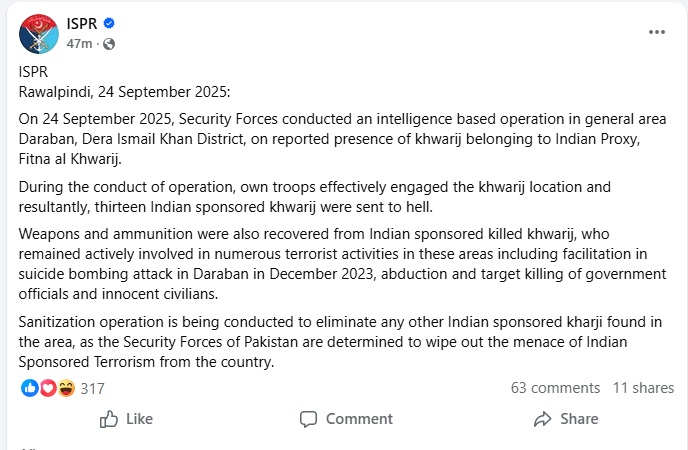Click the blue thumbs-up reaction icon
The image size is (688, 450).
(30, 388)
